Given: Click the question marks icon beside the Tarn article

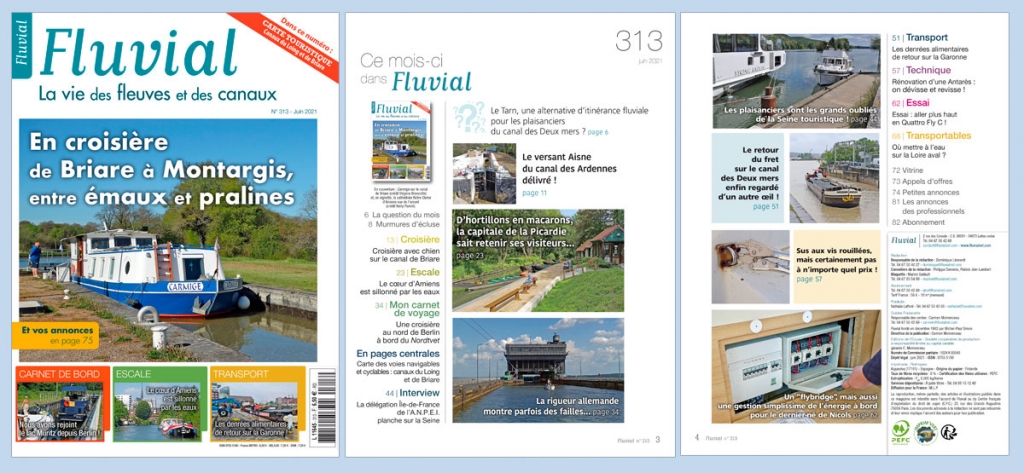Looking at the screenshot, I should tap(469, 117).
